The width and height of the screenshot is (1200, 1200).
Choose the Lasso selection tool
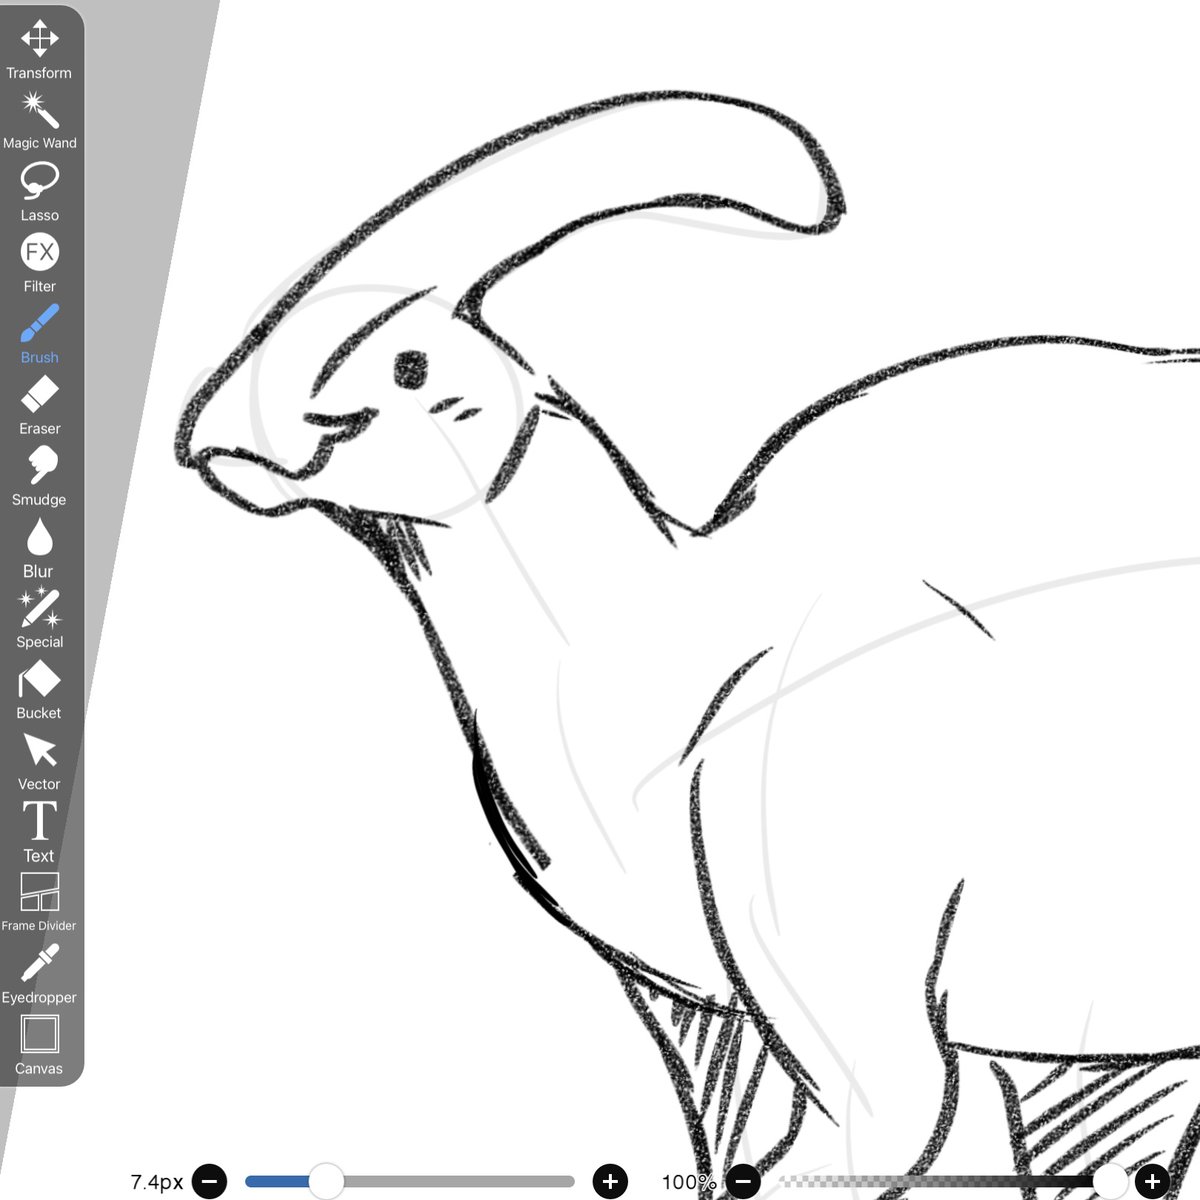(39, 192)
